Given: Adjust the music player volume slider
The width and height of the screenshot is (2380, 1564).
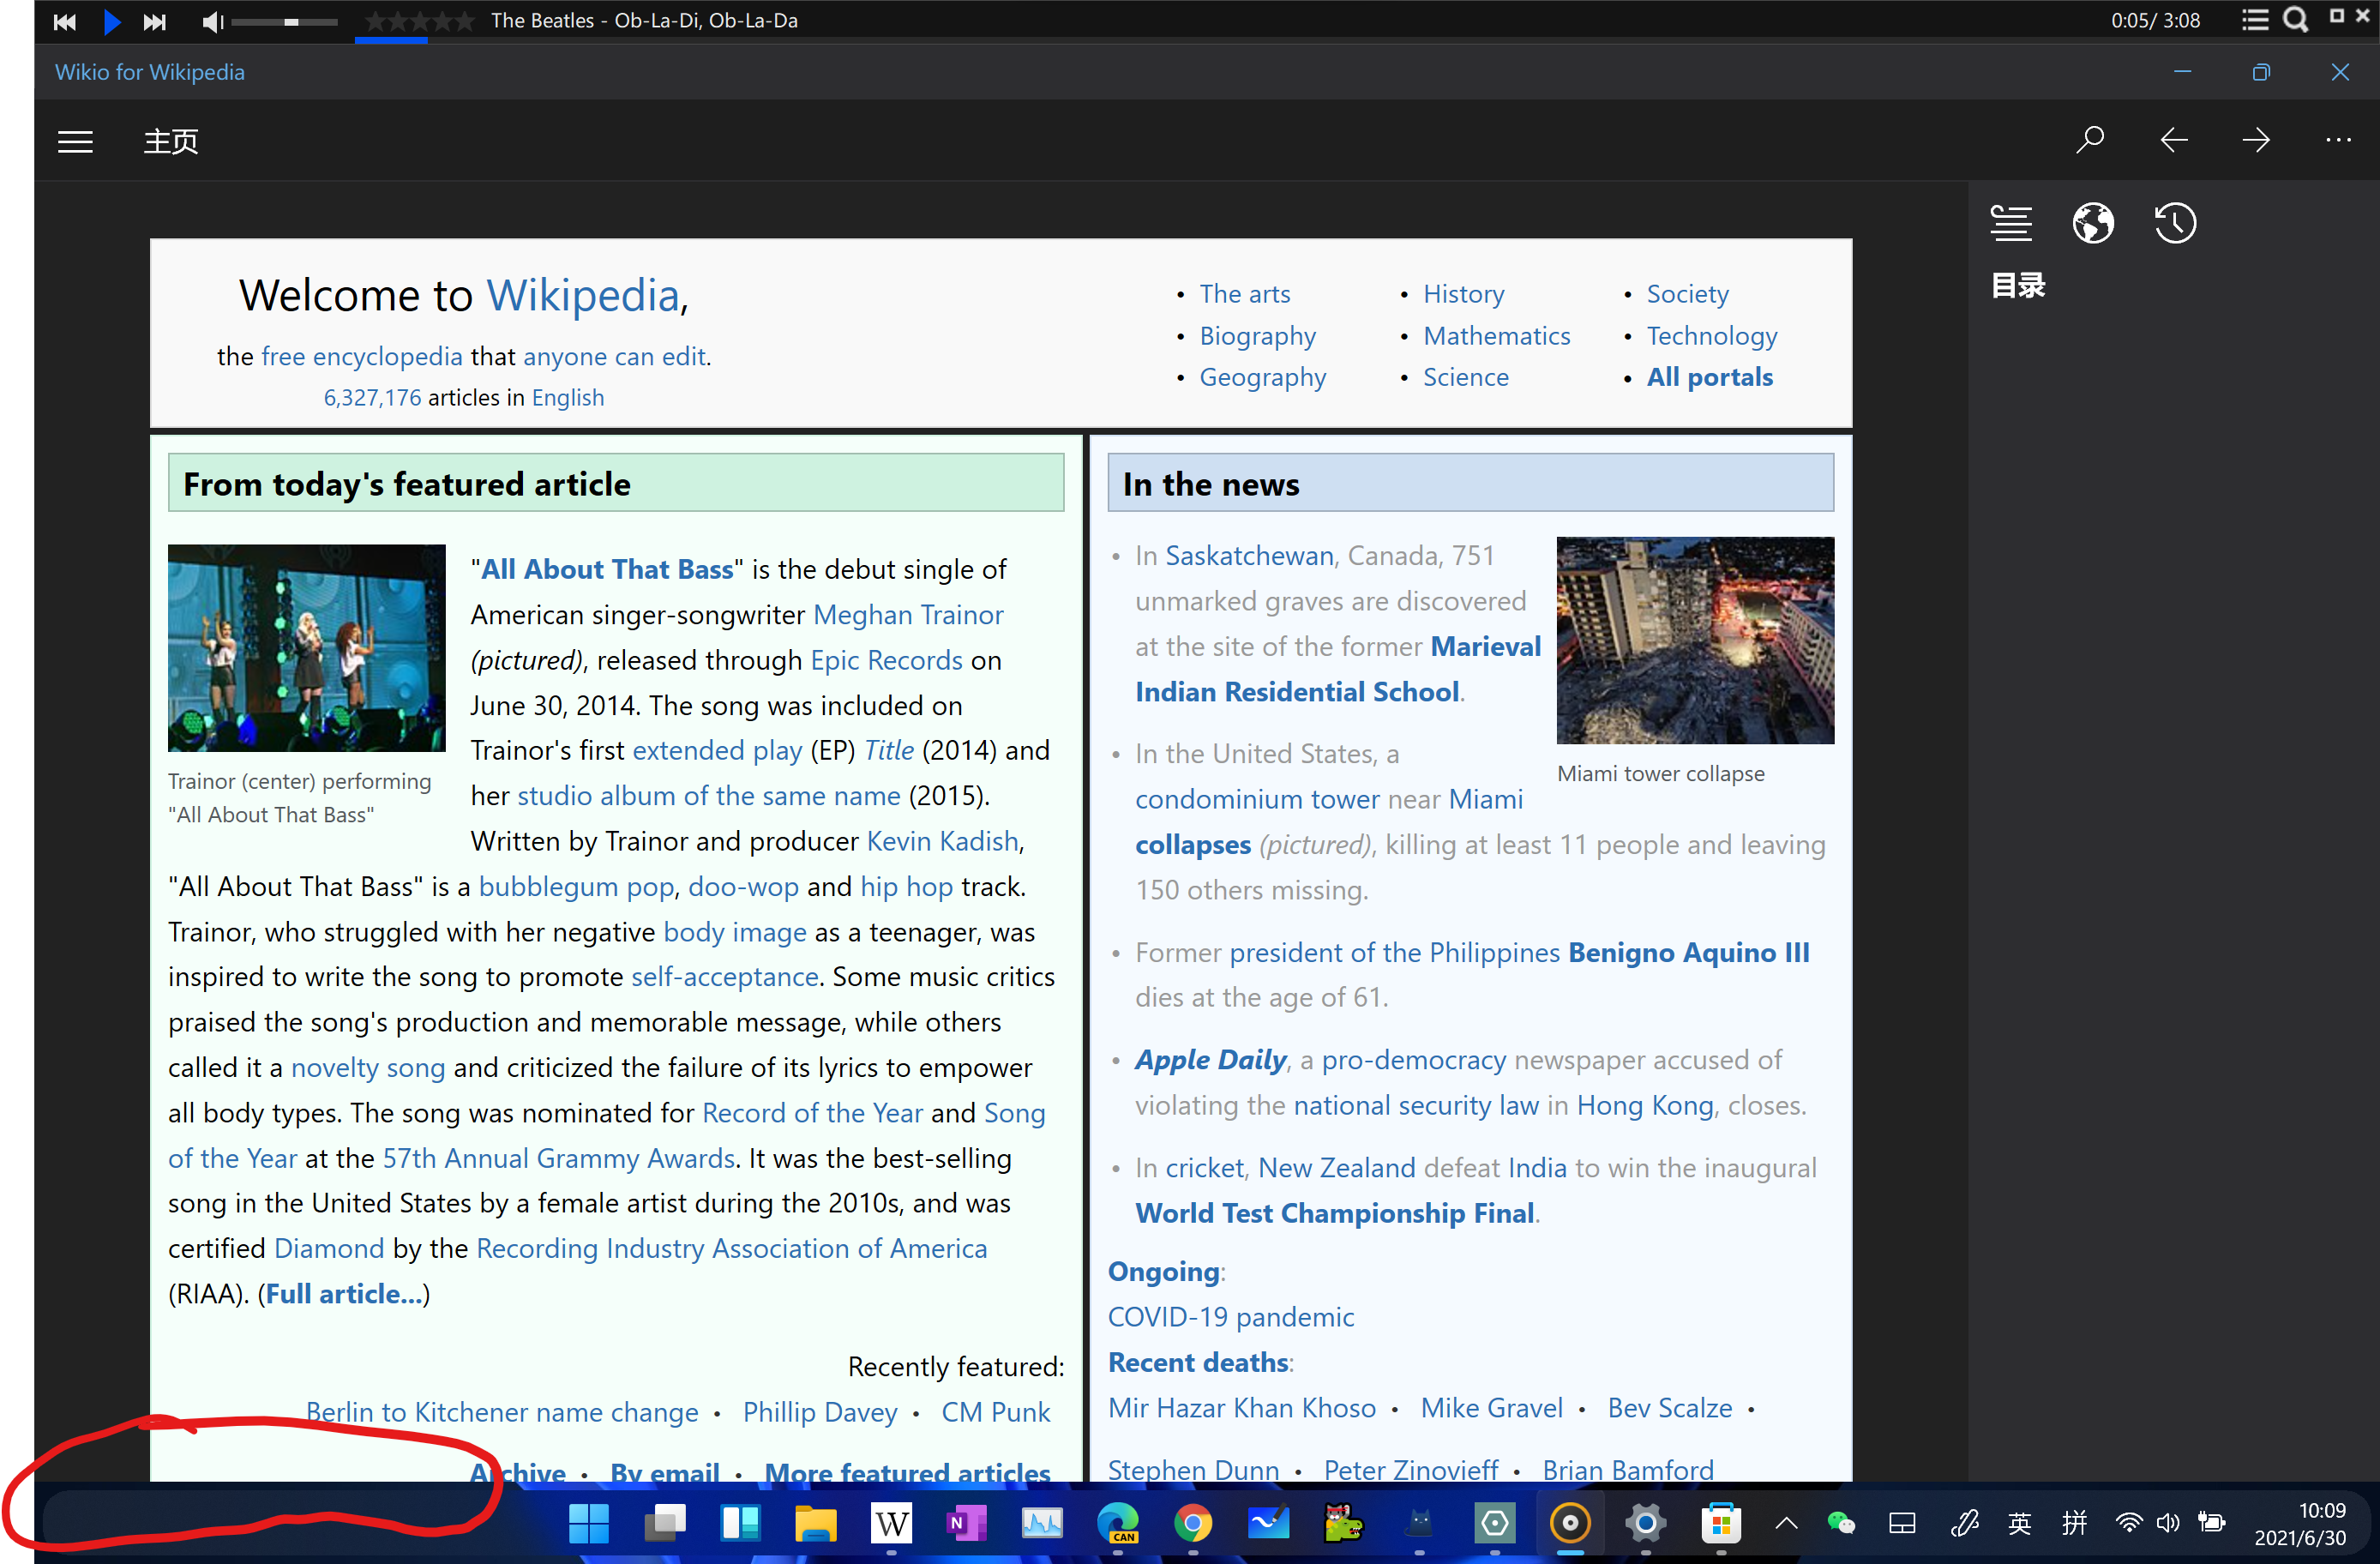Looking at the screenshot, I should [x=284, y=21].
